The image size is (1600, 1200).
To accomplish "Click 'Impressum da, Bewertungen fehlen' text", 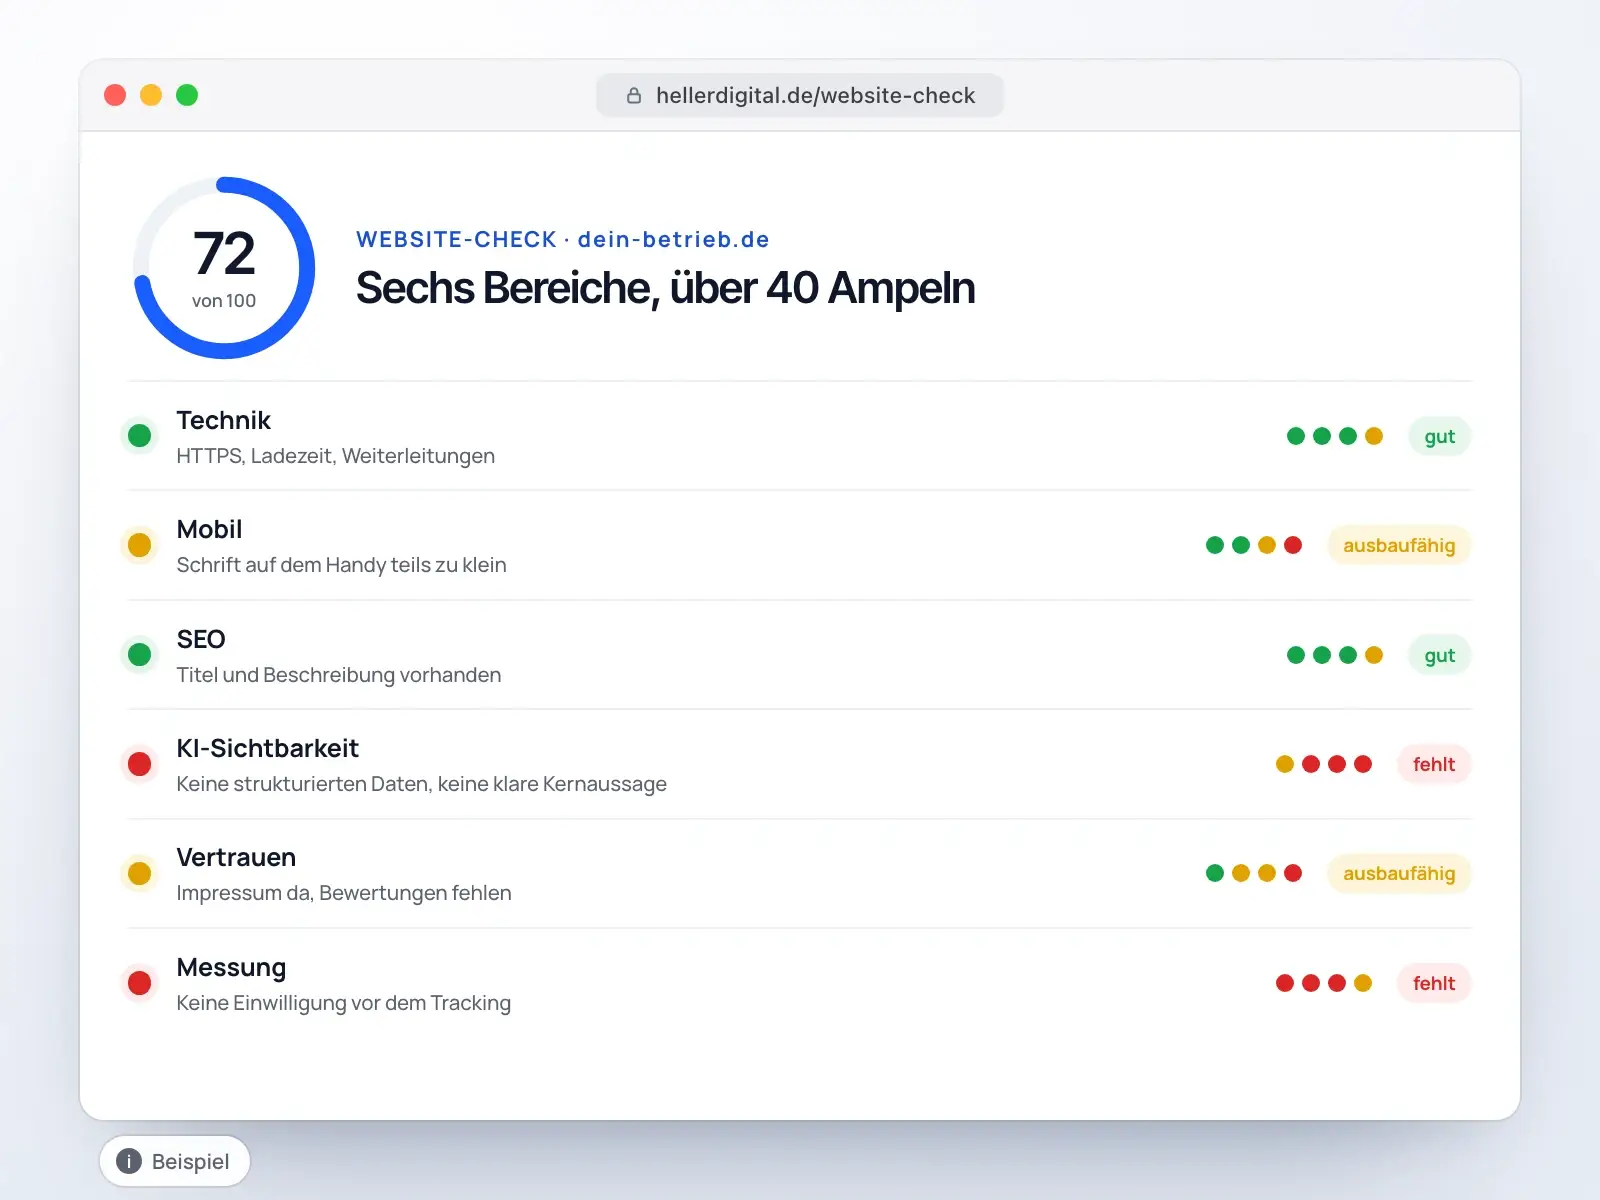I will tap(344, 893).
